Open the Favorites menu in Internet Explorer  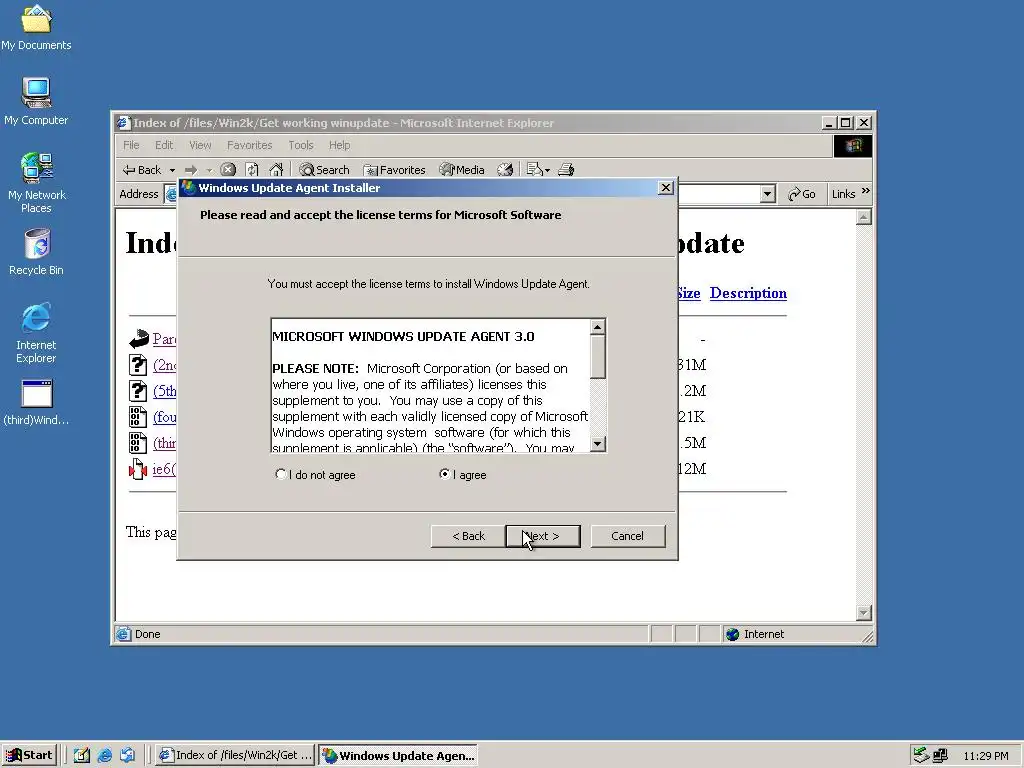click(x=249, y=145)
